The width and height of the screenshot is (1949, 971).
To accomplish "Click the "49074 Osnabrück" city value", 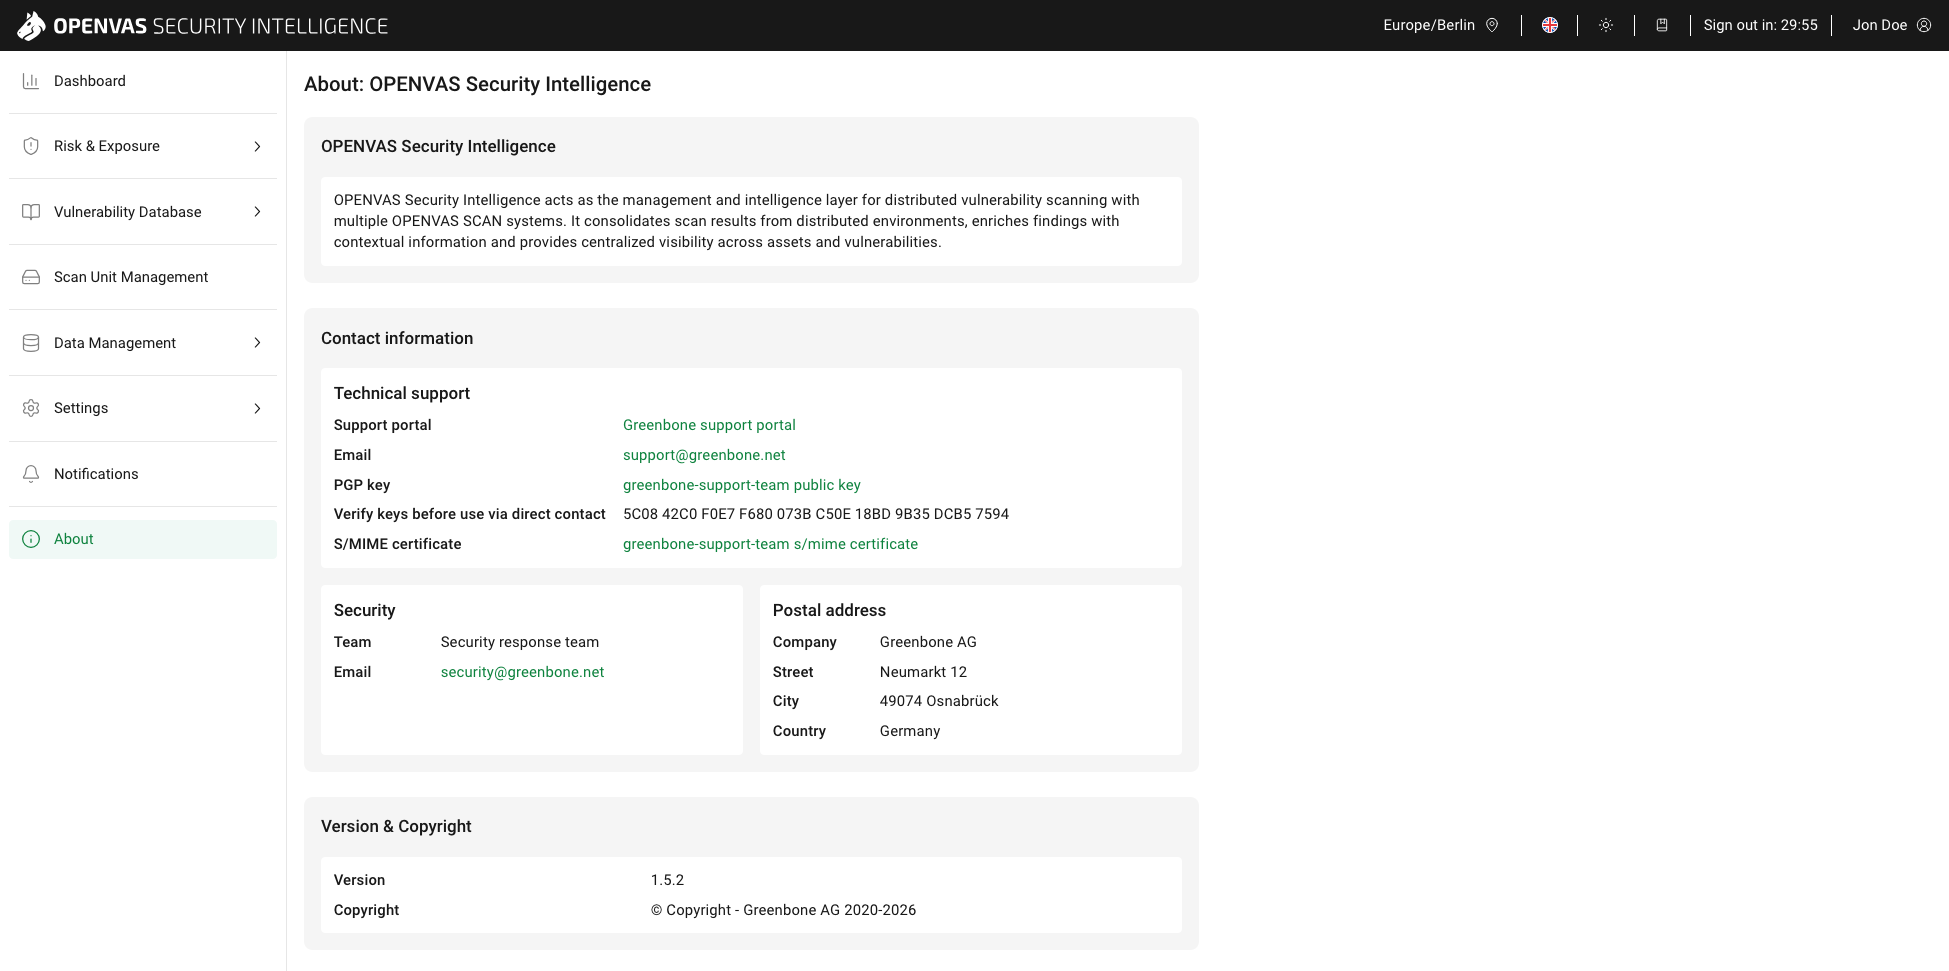I will coord(939,701).
